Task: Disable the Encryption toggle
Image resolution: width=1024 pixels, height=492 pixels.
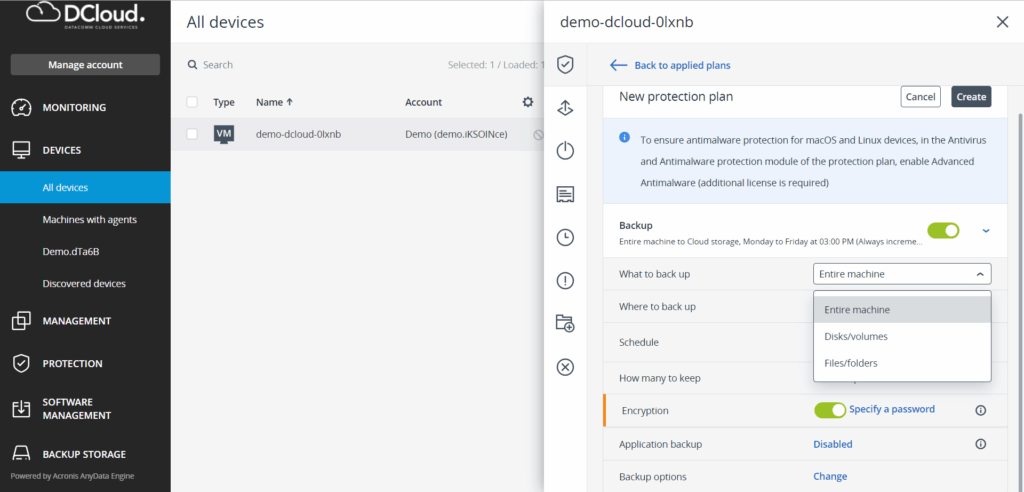Action: click(830, 410)
